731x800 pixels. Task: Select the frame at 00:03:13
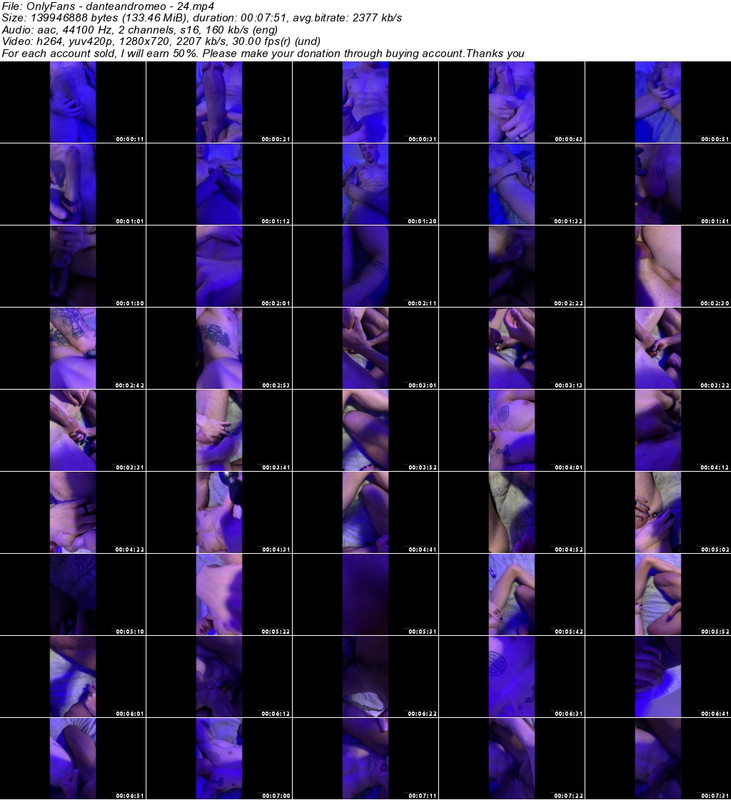512,347
